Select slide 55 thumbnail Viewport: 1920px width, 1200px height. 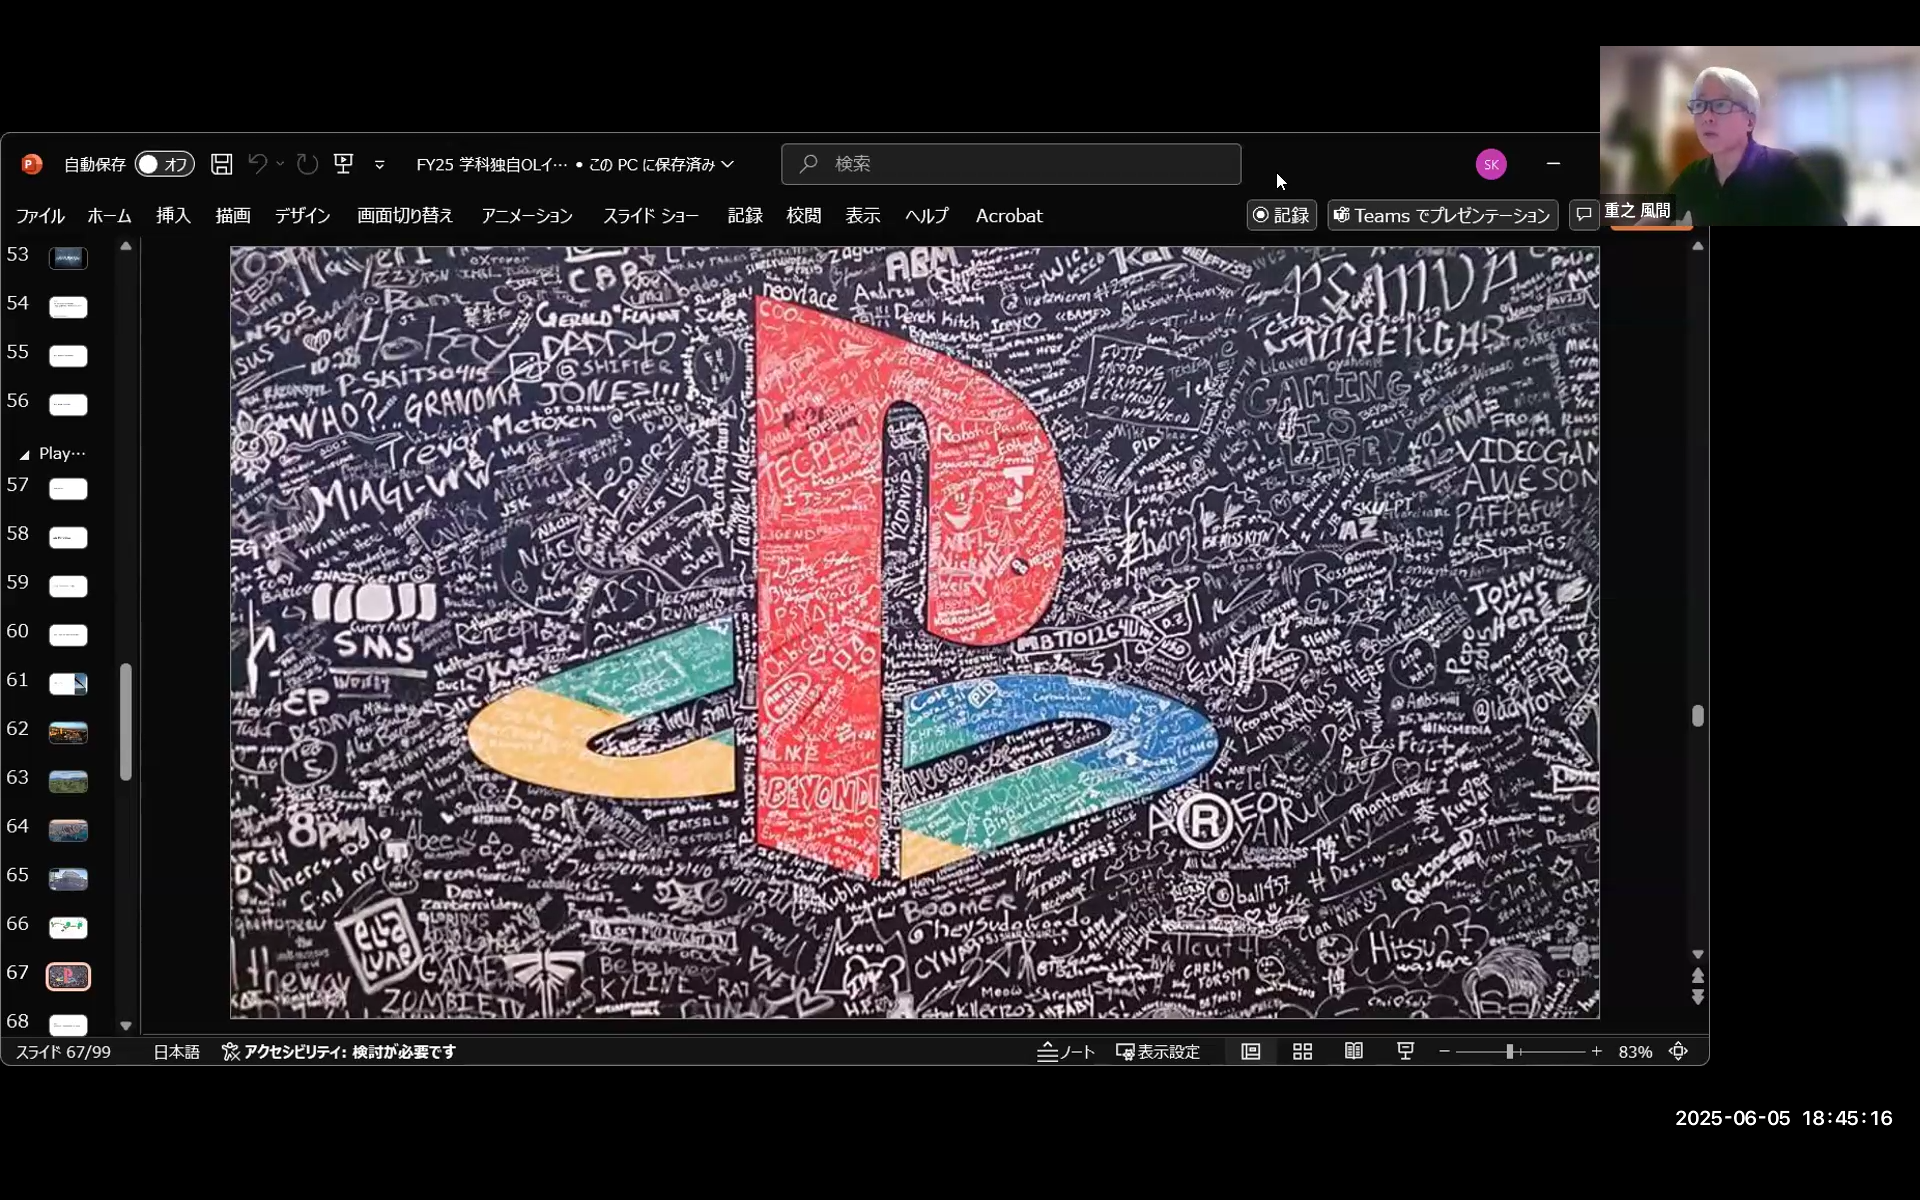68,356
